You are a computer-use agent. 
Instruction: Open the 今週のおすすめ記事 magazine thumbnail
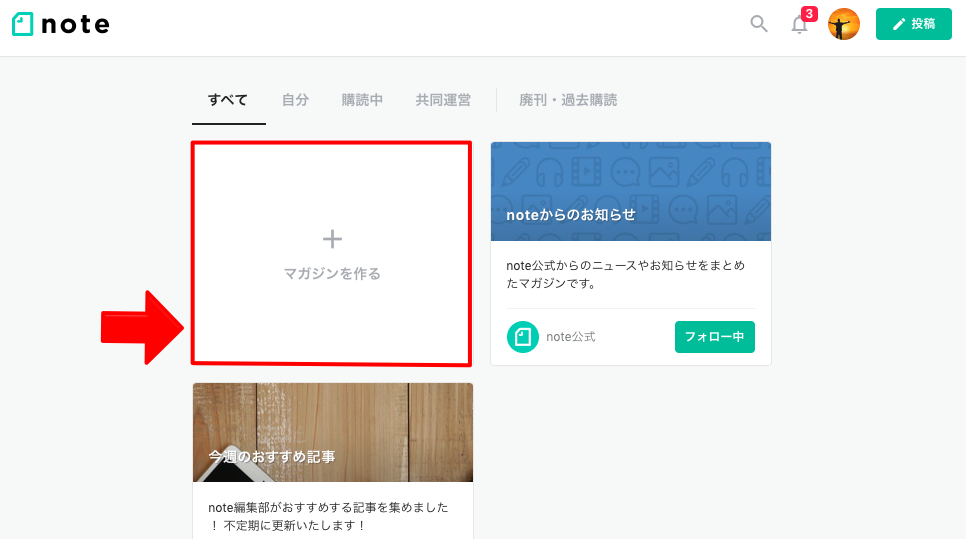[x=333, y=432]
